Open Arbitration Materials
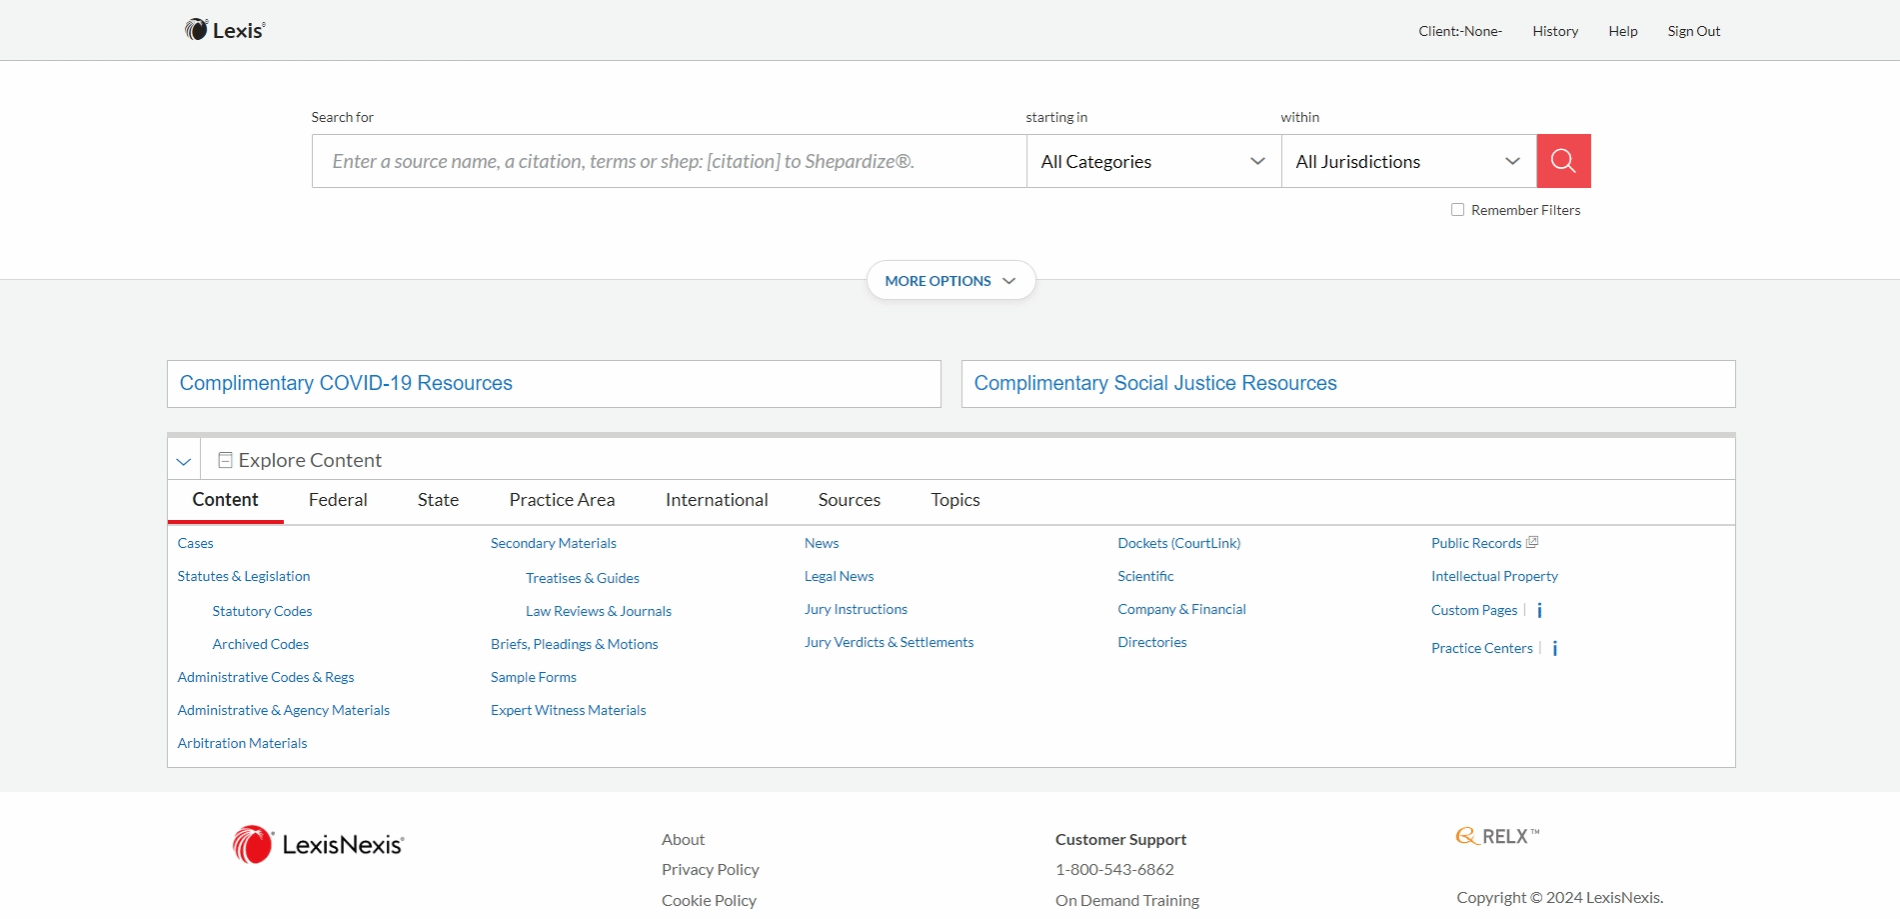Image resolution: width=1900 pixels, height=919 pixels. [242, 743]
